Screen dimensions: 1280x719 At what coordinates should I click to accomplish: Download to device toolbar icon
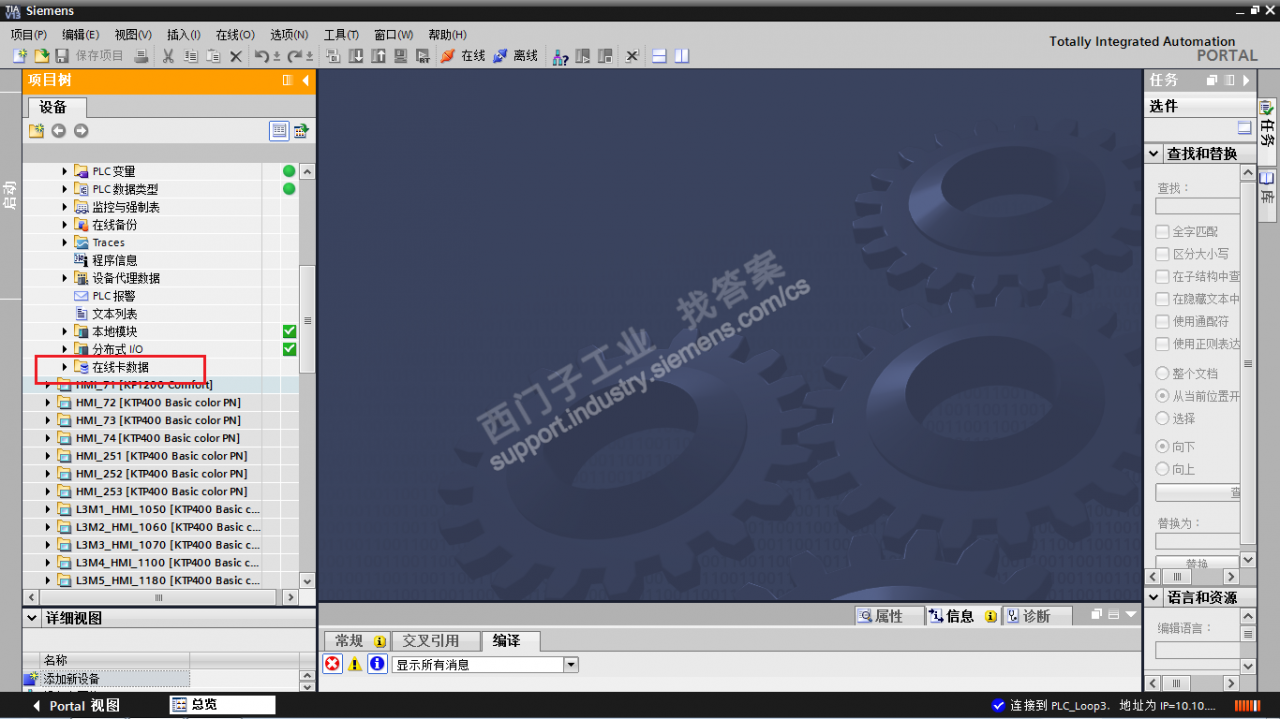tap(356, 56)
